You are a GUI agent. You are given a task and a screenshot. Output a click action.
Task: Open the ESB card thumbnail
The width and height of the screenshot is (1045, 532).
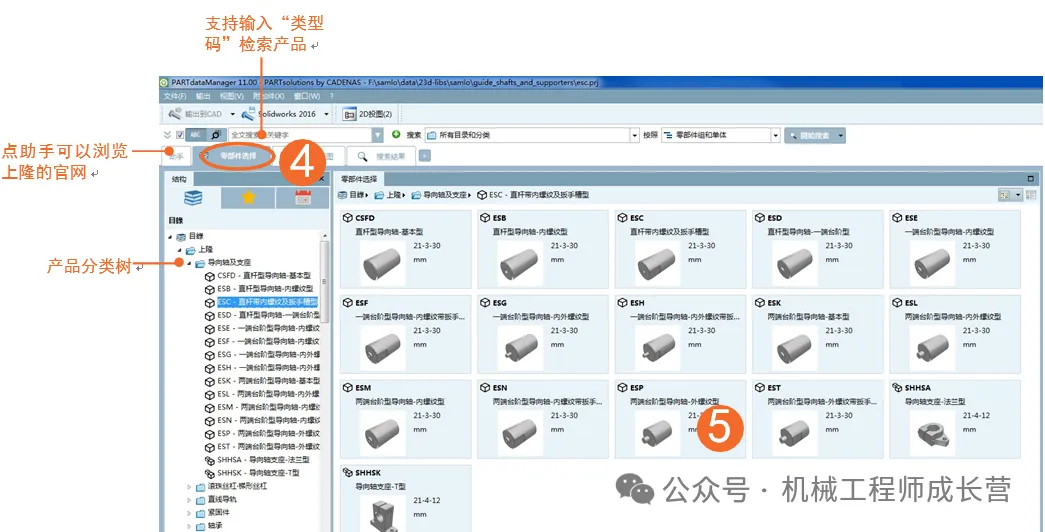(x=520, y=264)
